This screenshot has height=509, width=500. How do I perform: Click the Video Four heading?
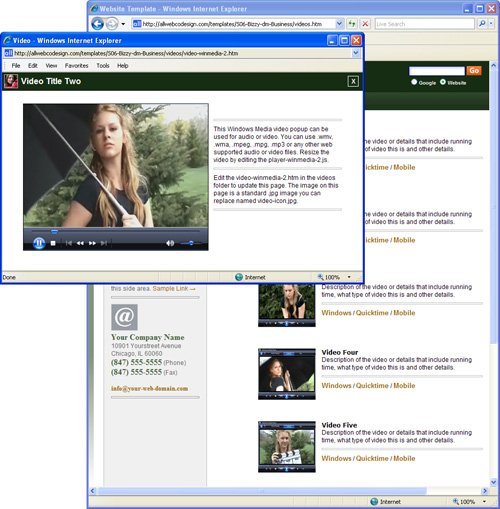coord(340,352)
